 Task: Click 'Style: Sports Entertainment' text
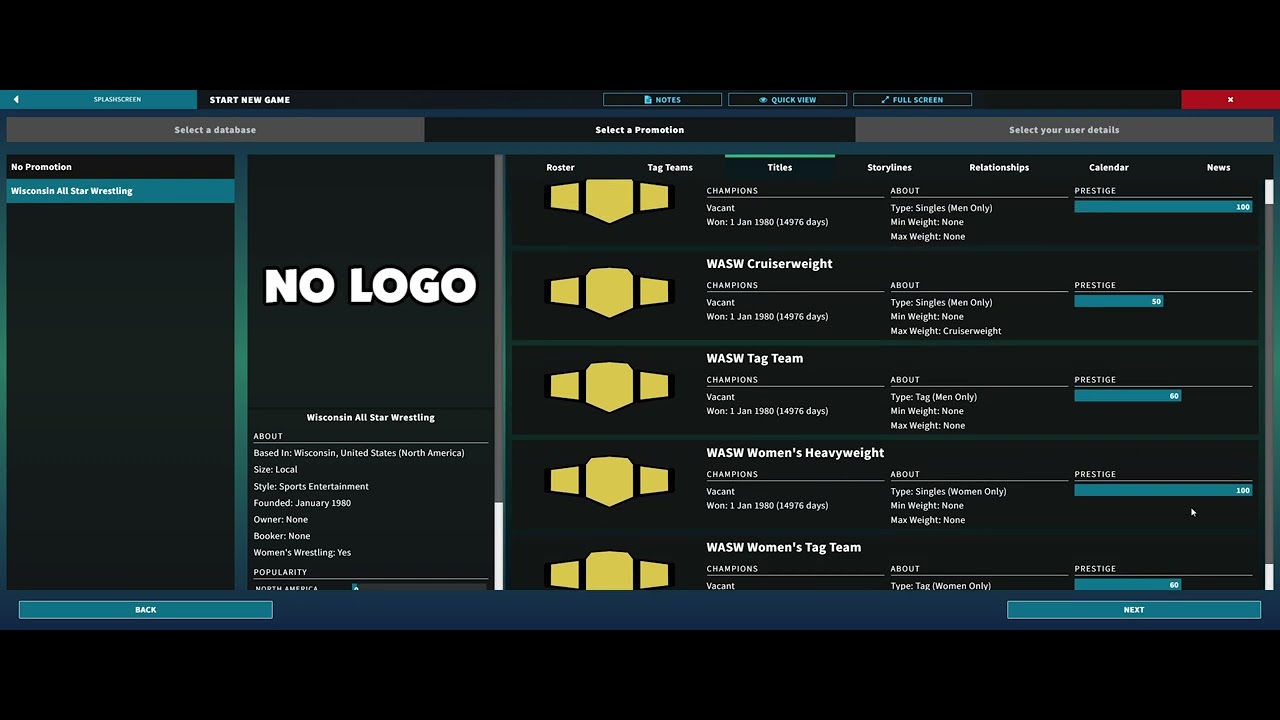(311, 486)
